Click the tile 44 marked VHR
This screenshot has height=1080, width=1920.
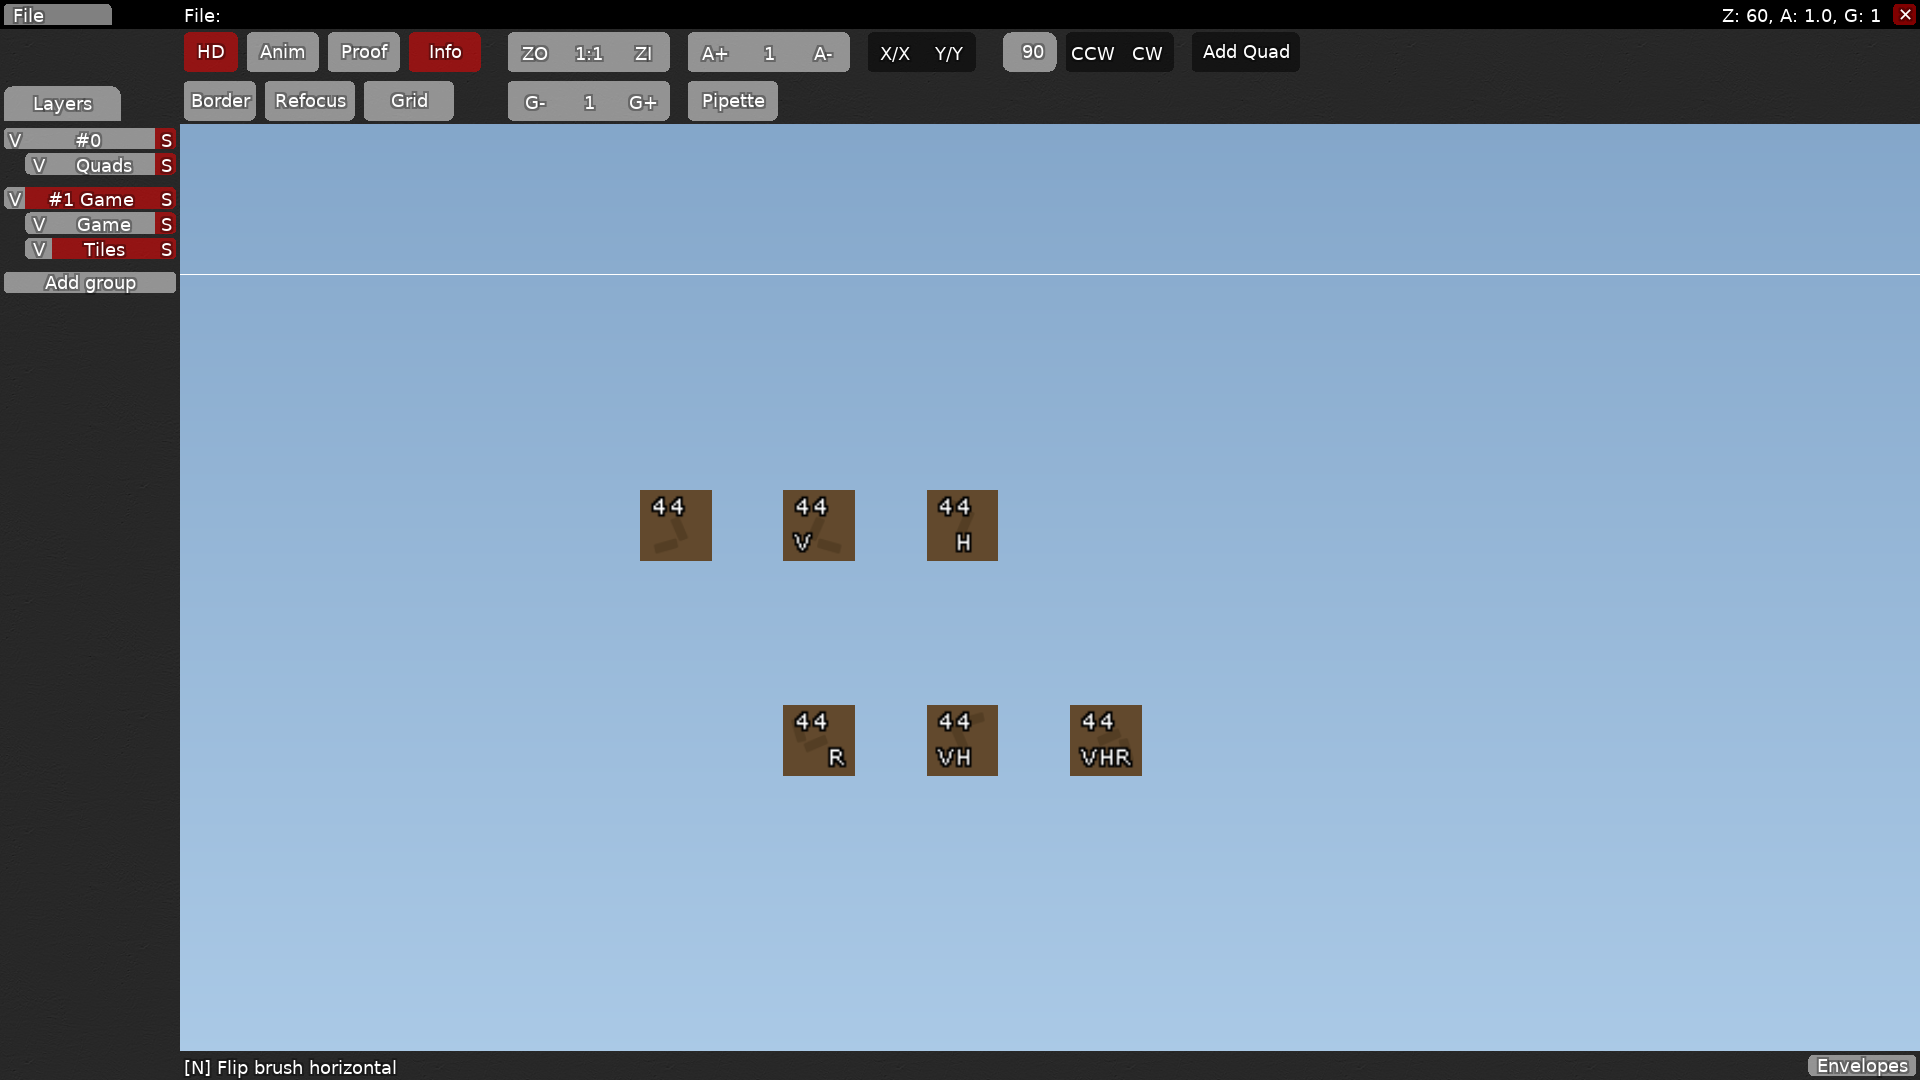pyautogui.click(x=1106, y=740)
